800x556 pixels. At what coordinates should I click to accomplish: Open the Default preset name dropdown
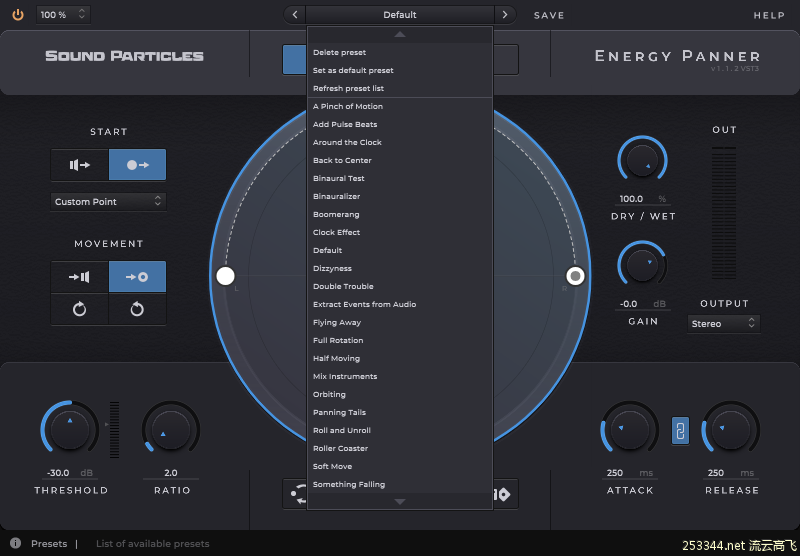(400, 15)
